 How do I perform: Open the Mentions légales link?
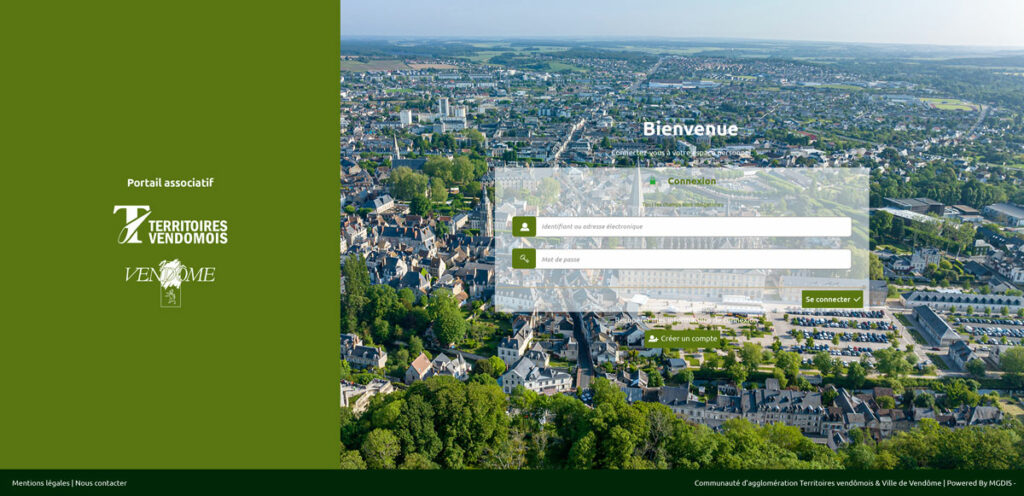[x=40, y=483]
